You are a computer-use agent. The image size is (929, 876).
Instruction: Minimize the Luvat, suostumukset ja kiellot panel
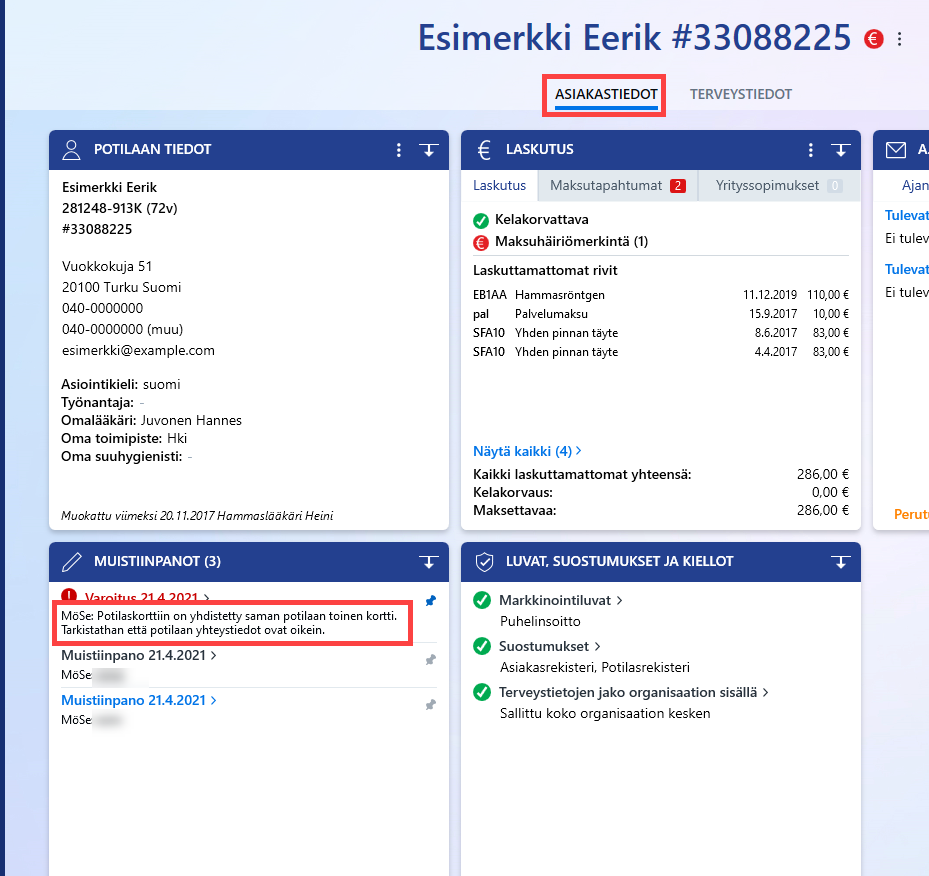[841, 561]
